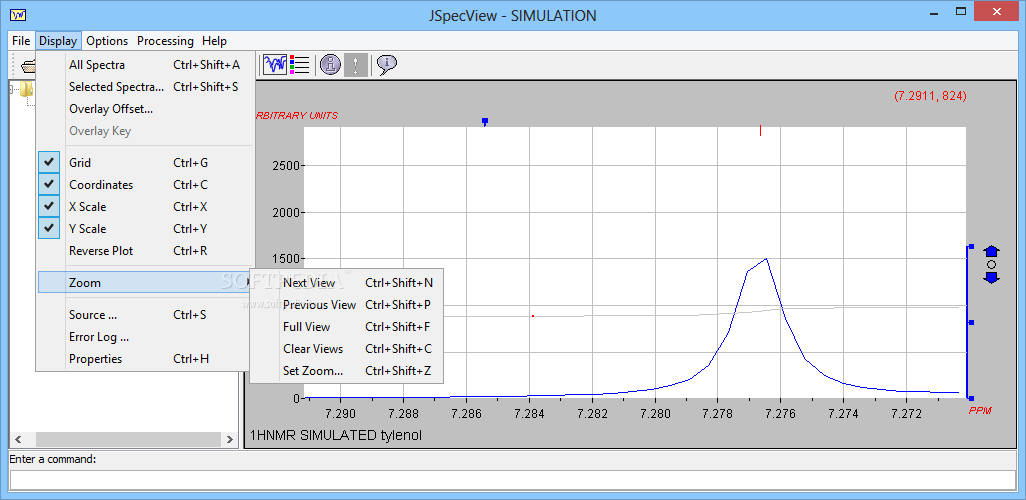
Task: Click the overlay key list icon
Action: point(300,64)
